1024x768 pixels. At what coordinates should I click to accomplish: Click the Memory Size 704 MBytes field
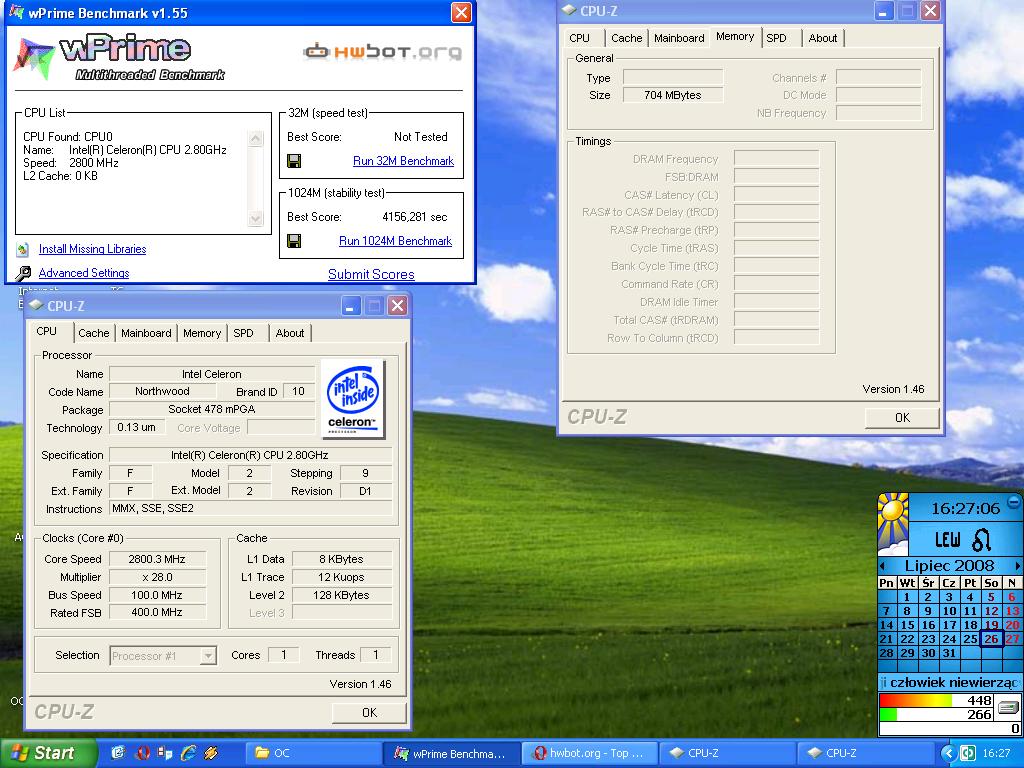click(x=673, y=95)
